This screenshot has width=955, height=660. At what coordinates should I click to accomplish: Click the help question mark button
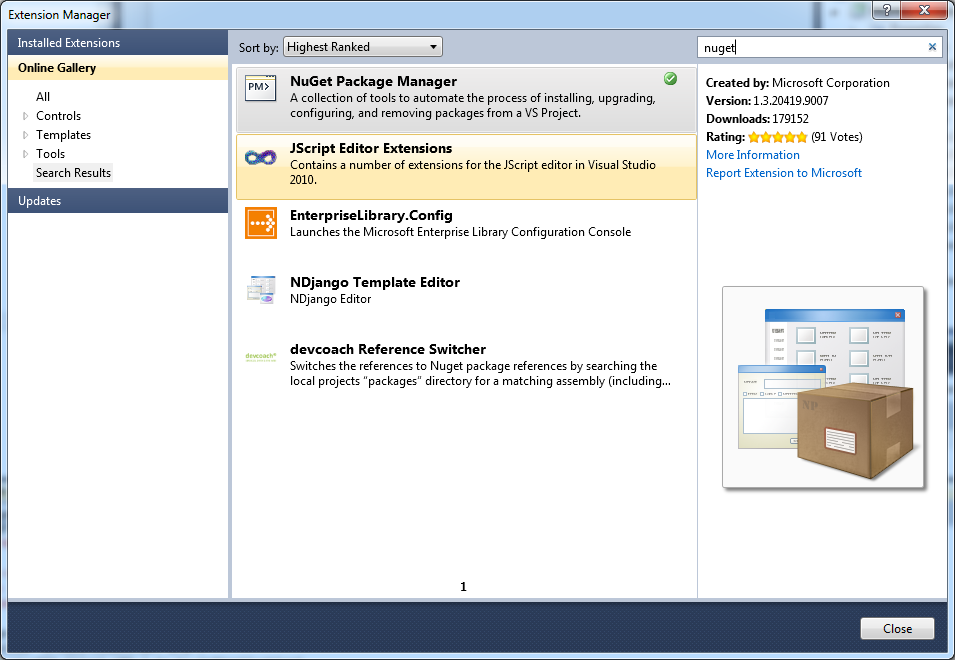click(887, 10)
